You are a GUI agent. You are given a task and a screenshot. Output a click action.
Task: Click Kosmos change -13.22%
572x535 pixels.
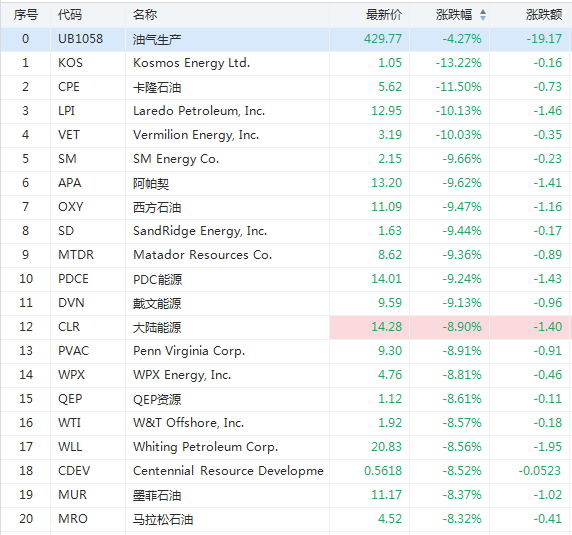pyautogui.click(x=458, y=63)
